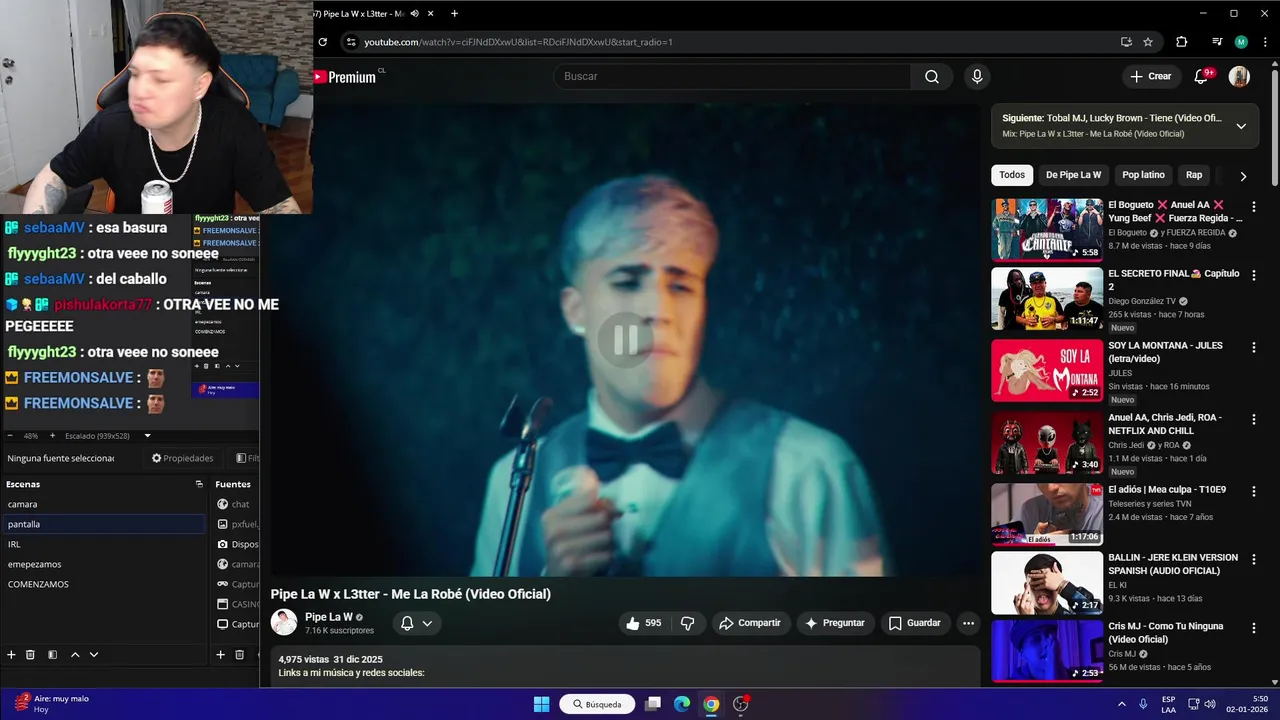The height and width of the screenshot is (720, 1280).
Task: Click the URL address bar
Action: [735, 42]
